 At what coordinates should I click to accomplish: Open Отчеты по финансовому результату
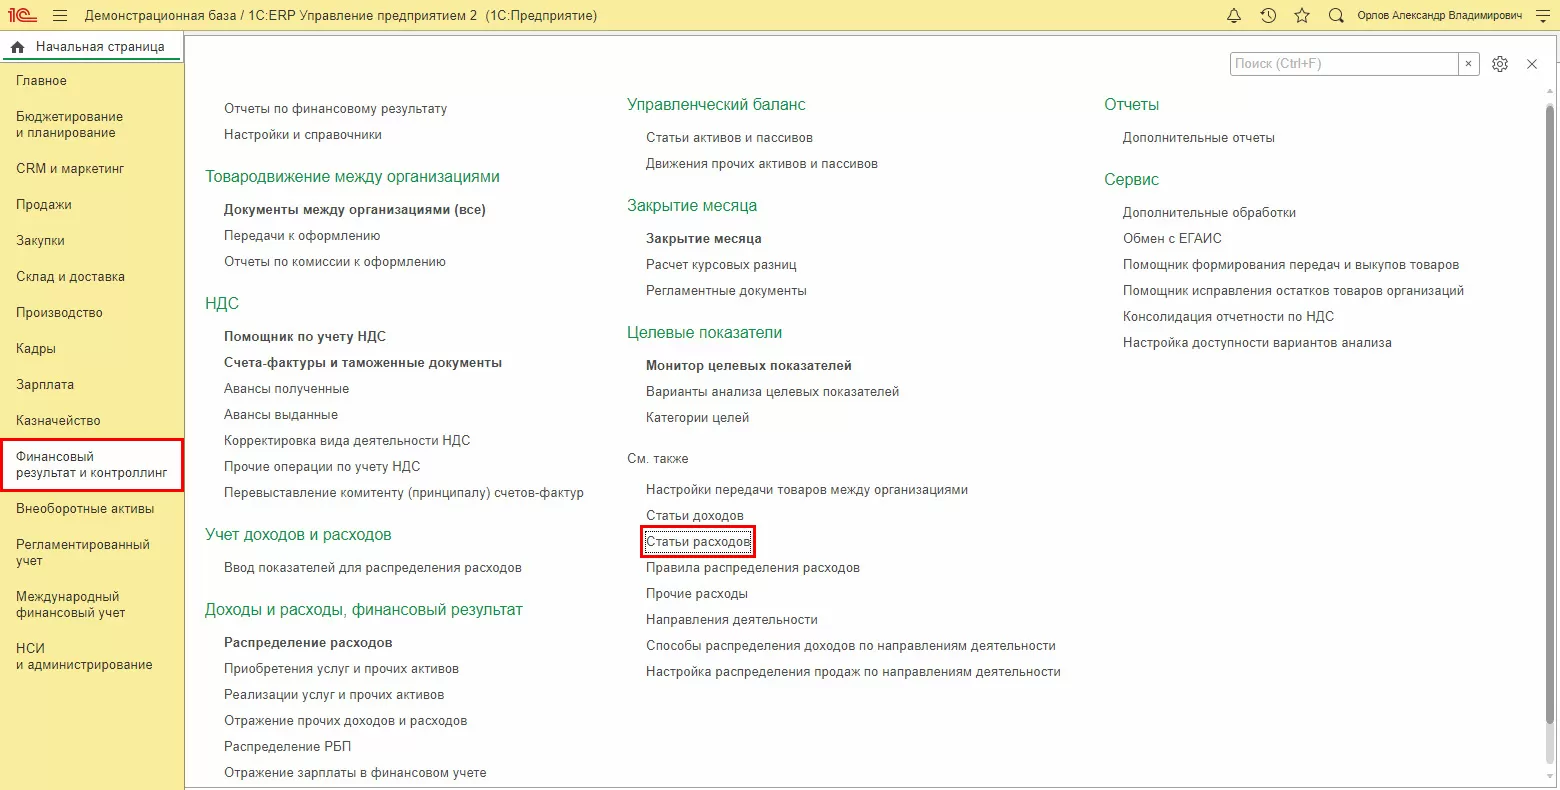pos(335,109)
